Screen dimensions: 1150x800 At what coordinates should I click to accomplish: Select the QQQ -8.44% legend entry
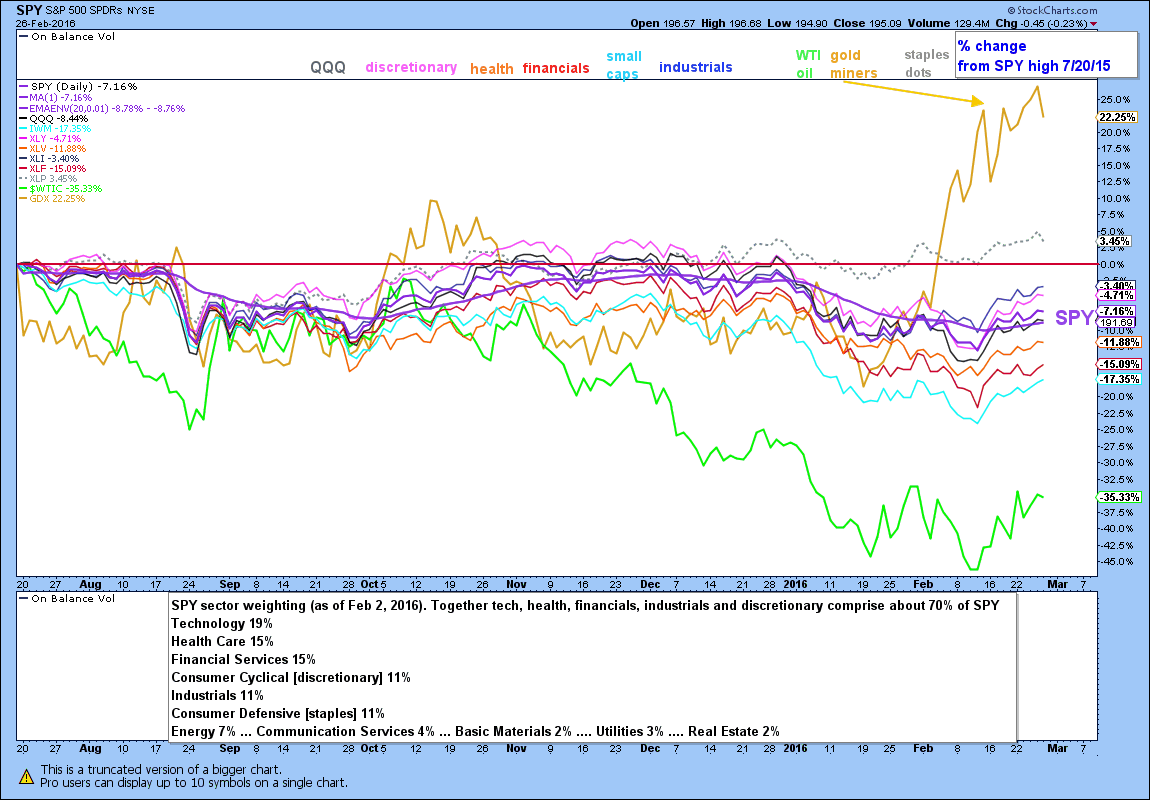[x=53, y=119]
